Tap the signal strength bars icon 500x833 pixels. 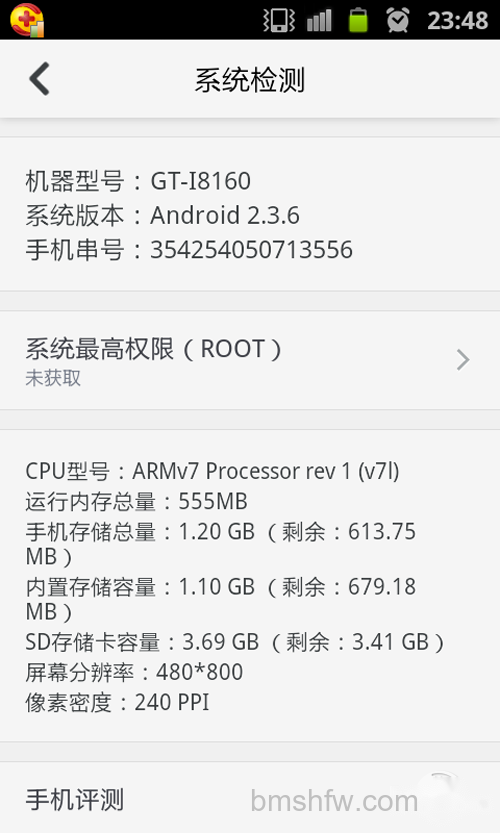pyautogui.click(x=319, y=21)
